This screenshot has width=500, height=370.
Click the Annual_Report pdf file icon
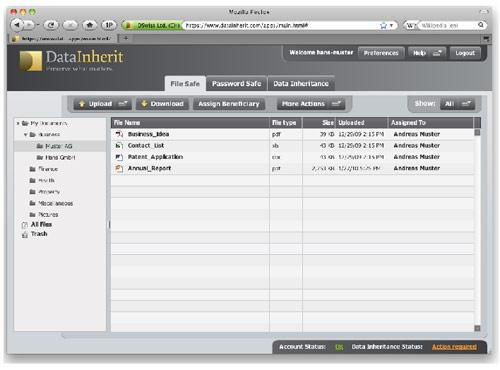(x=119, y=168)
